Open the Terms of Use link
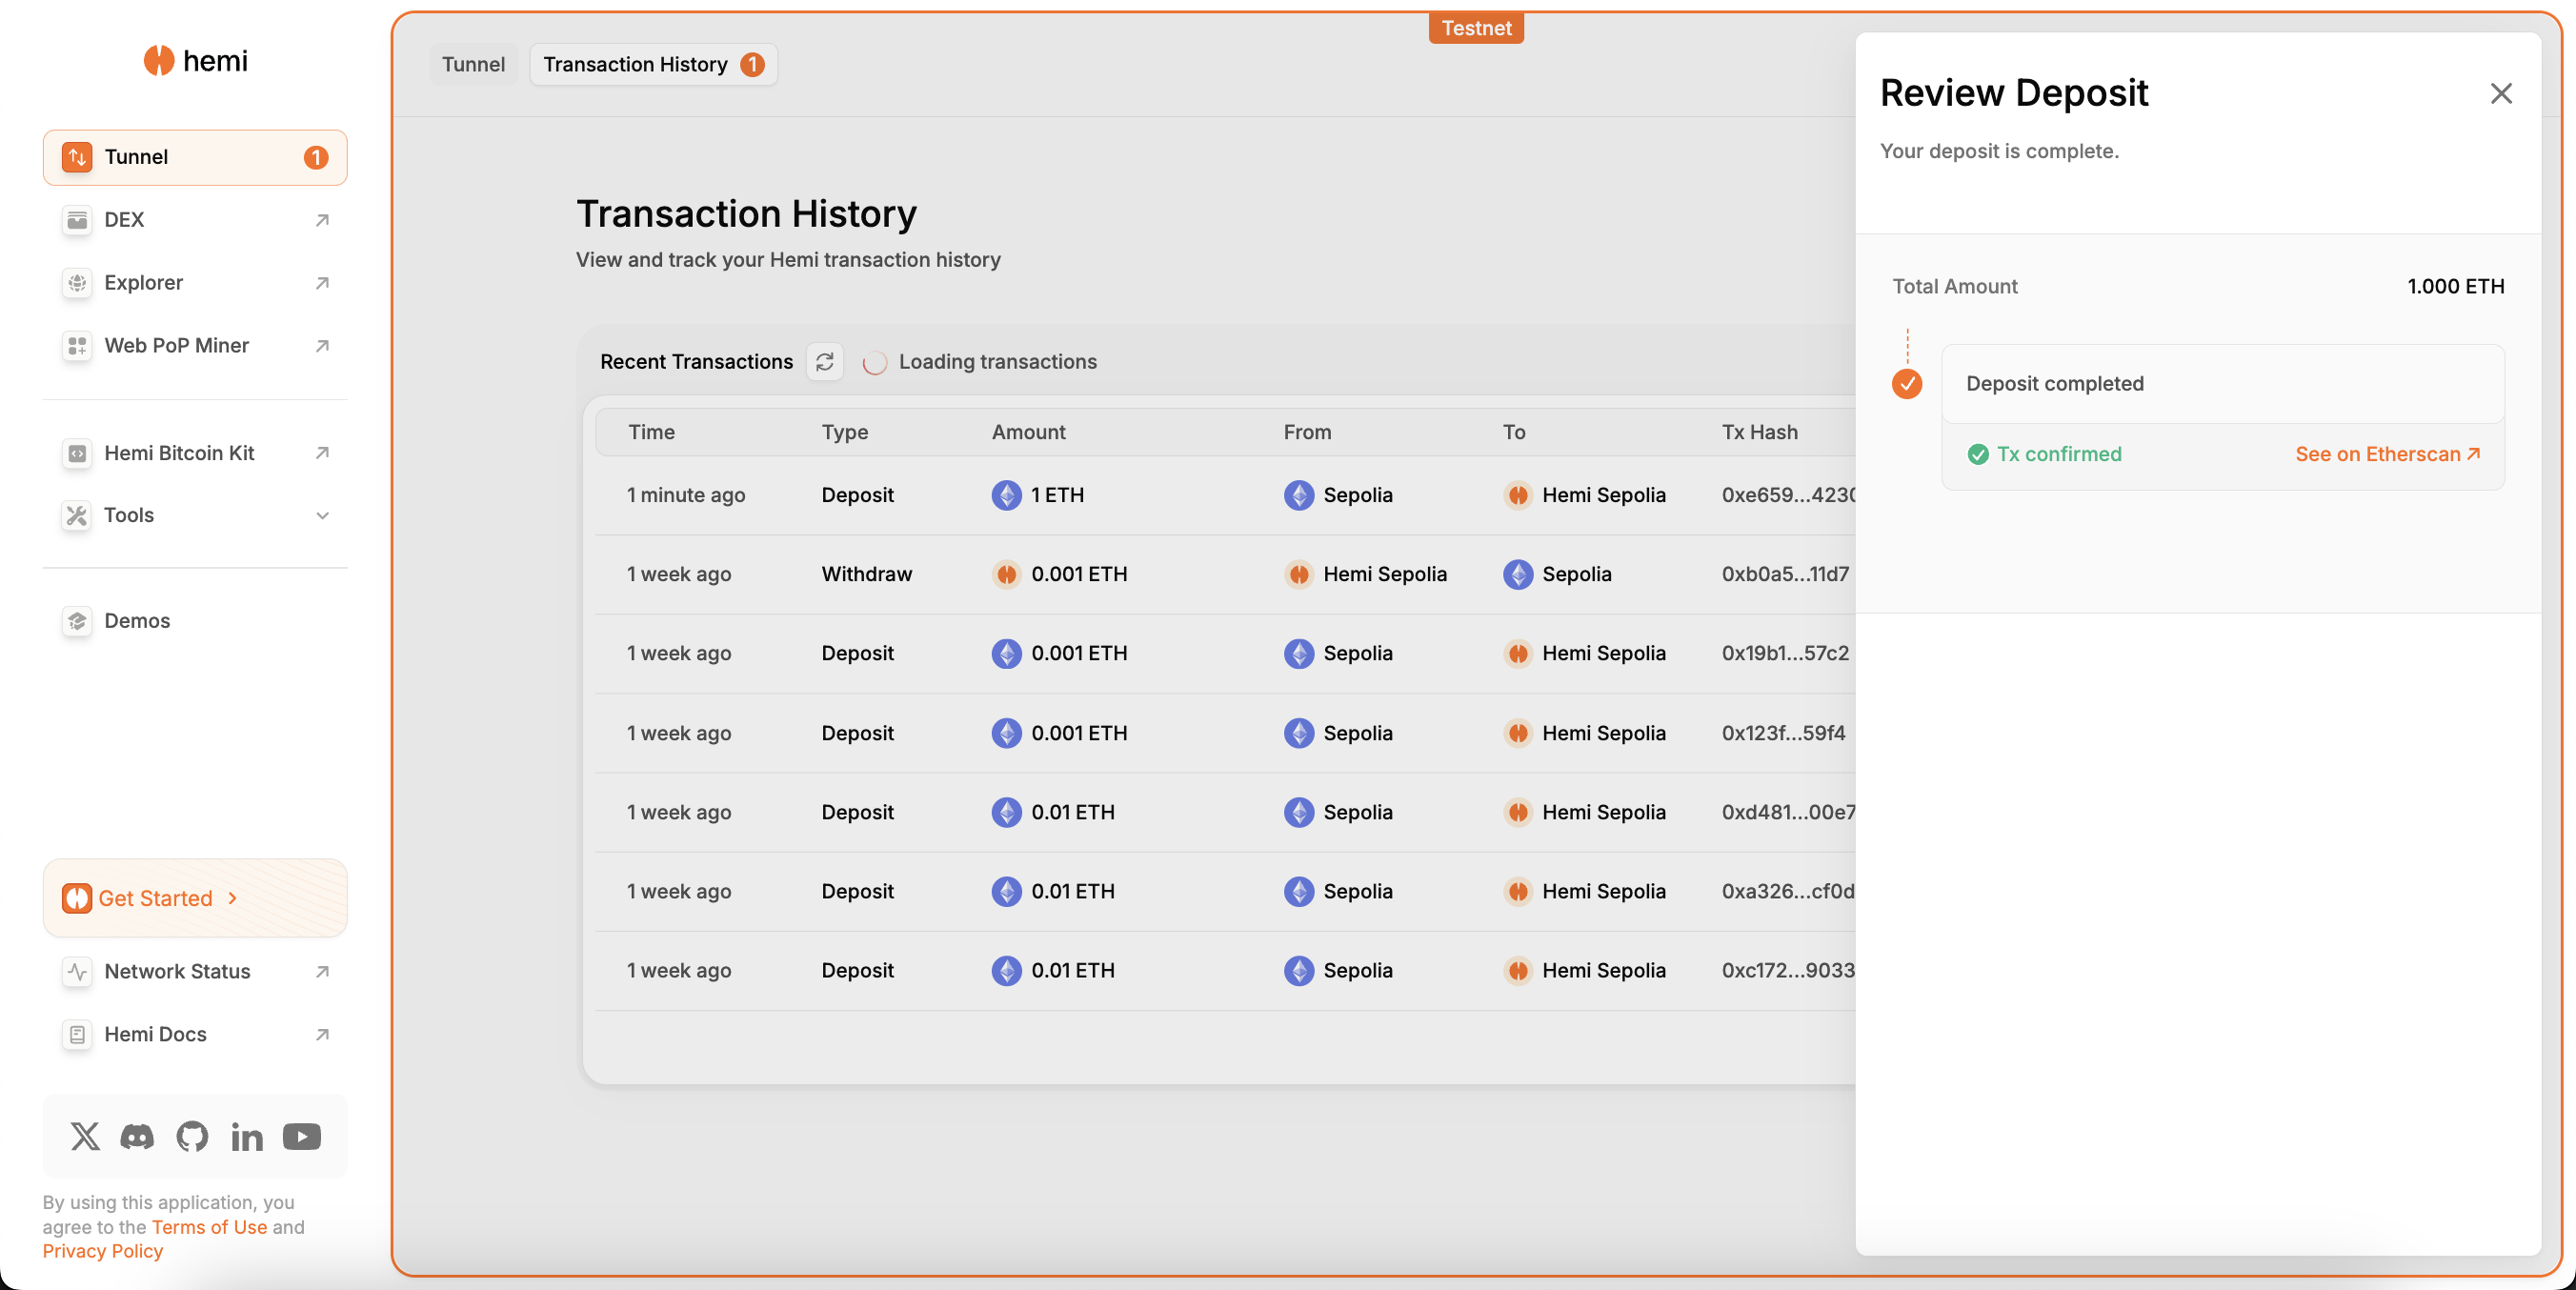This screenshot has height=1290, width=2576. click(209, 1227)
